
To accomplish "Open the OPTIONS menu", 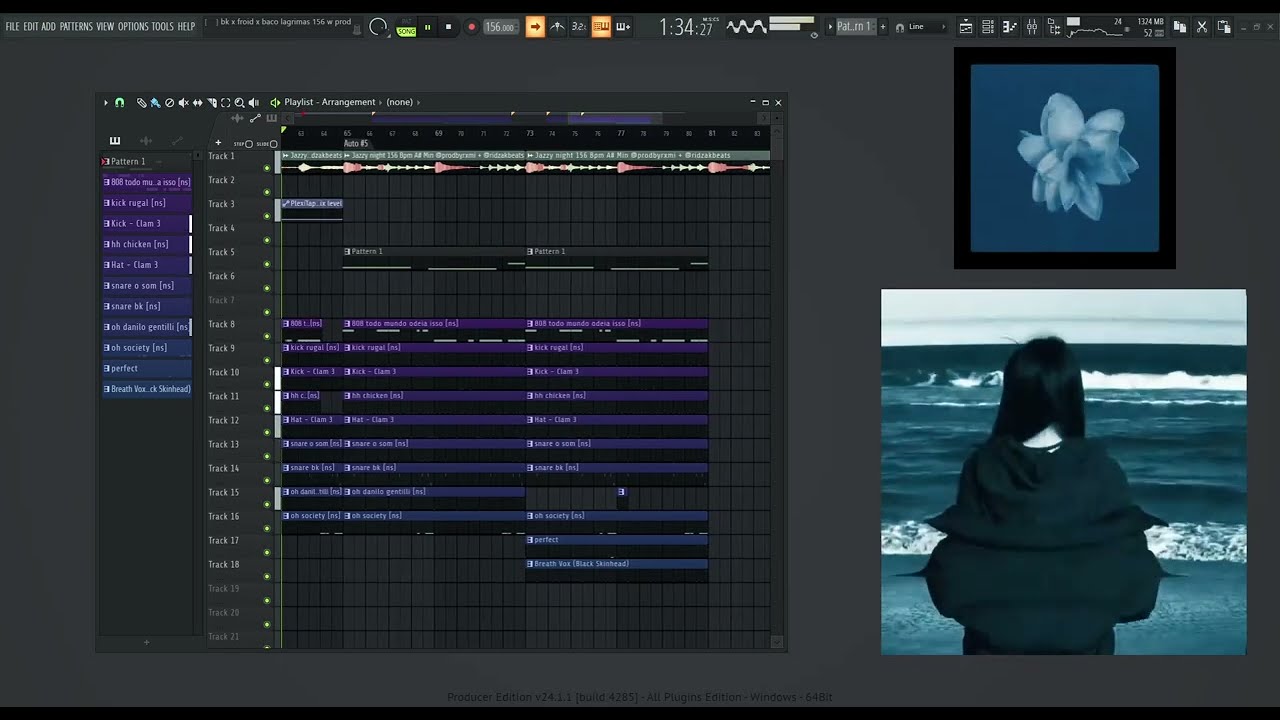I will pyautogui.click(x=133, y=27).
